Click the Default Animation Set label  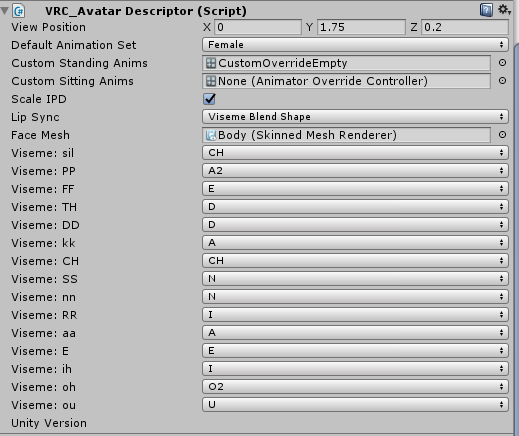(x=74, y=45)
